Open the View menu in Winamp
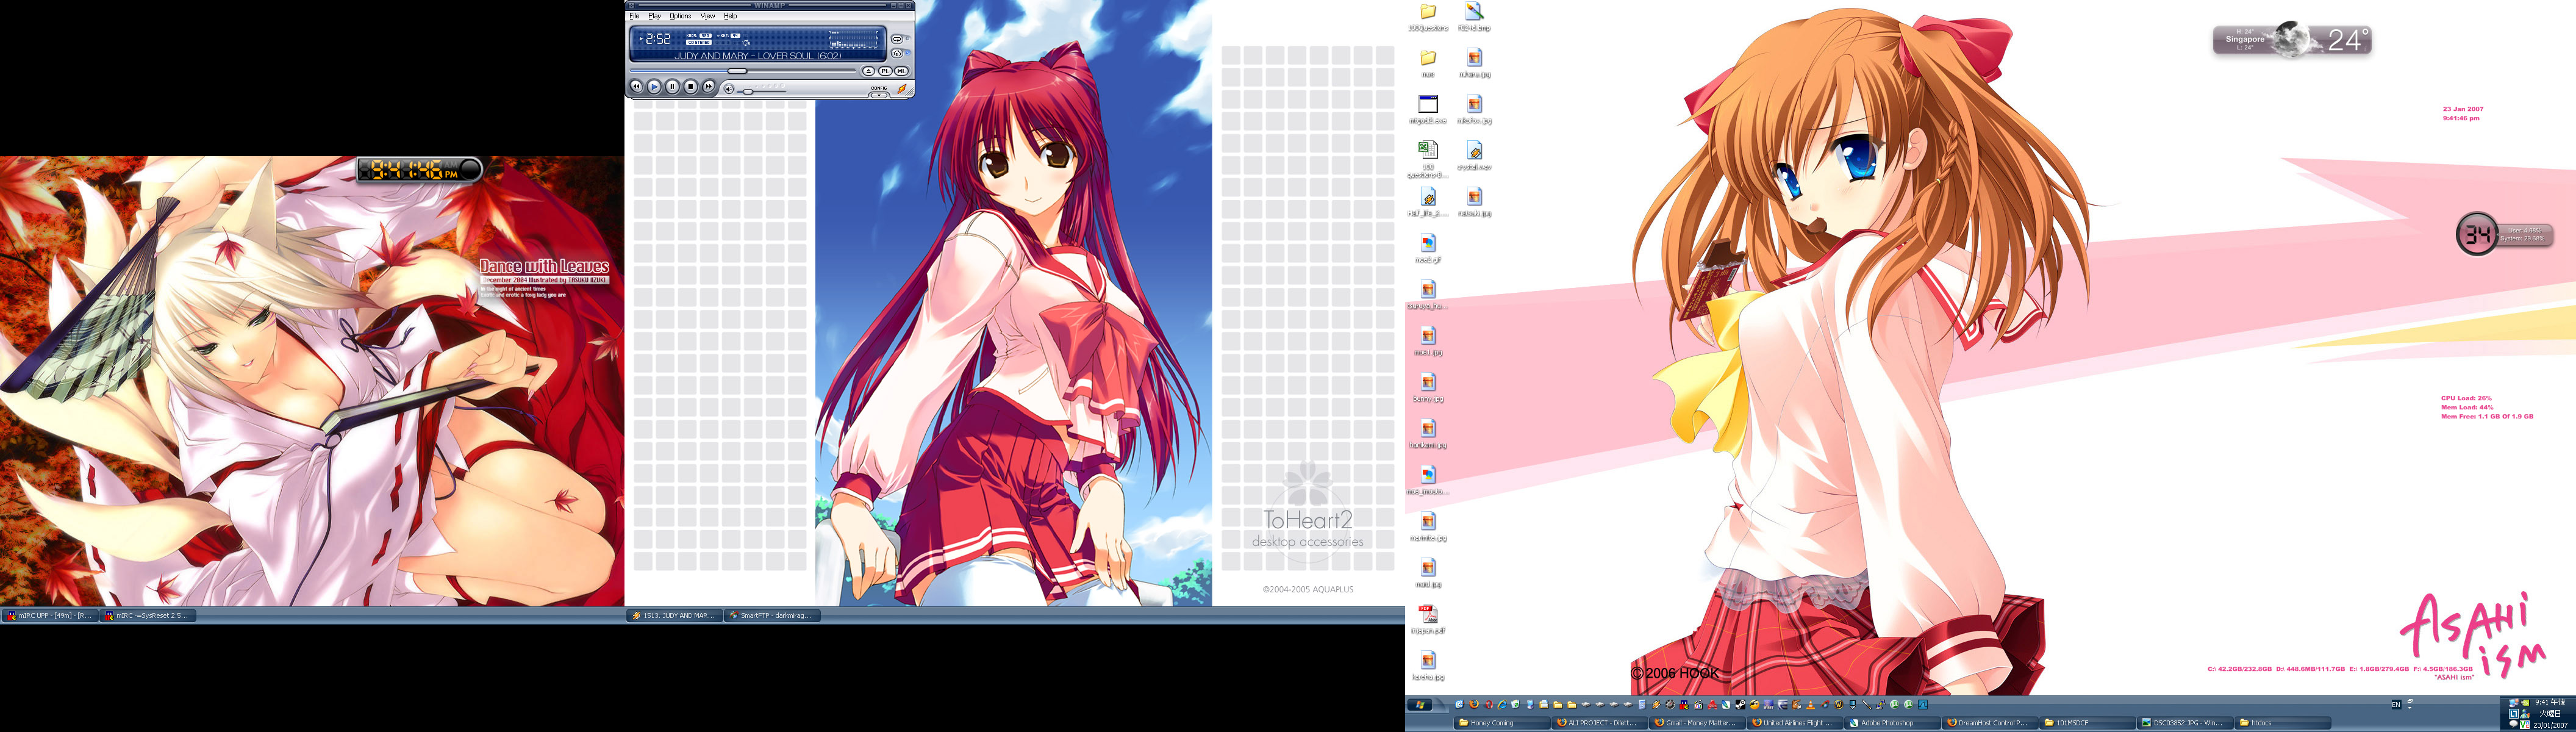 tap(708, 16)
